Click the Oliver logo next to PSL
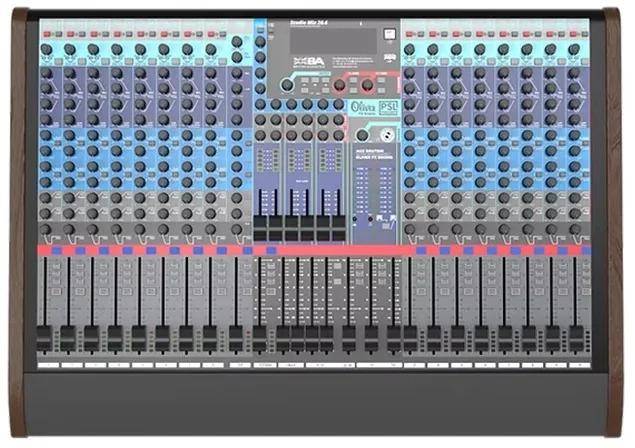This screenshot has height=448, width=635. (362, 108)
